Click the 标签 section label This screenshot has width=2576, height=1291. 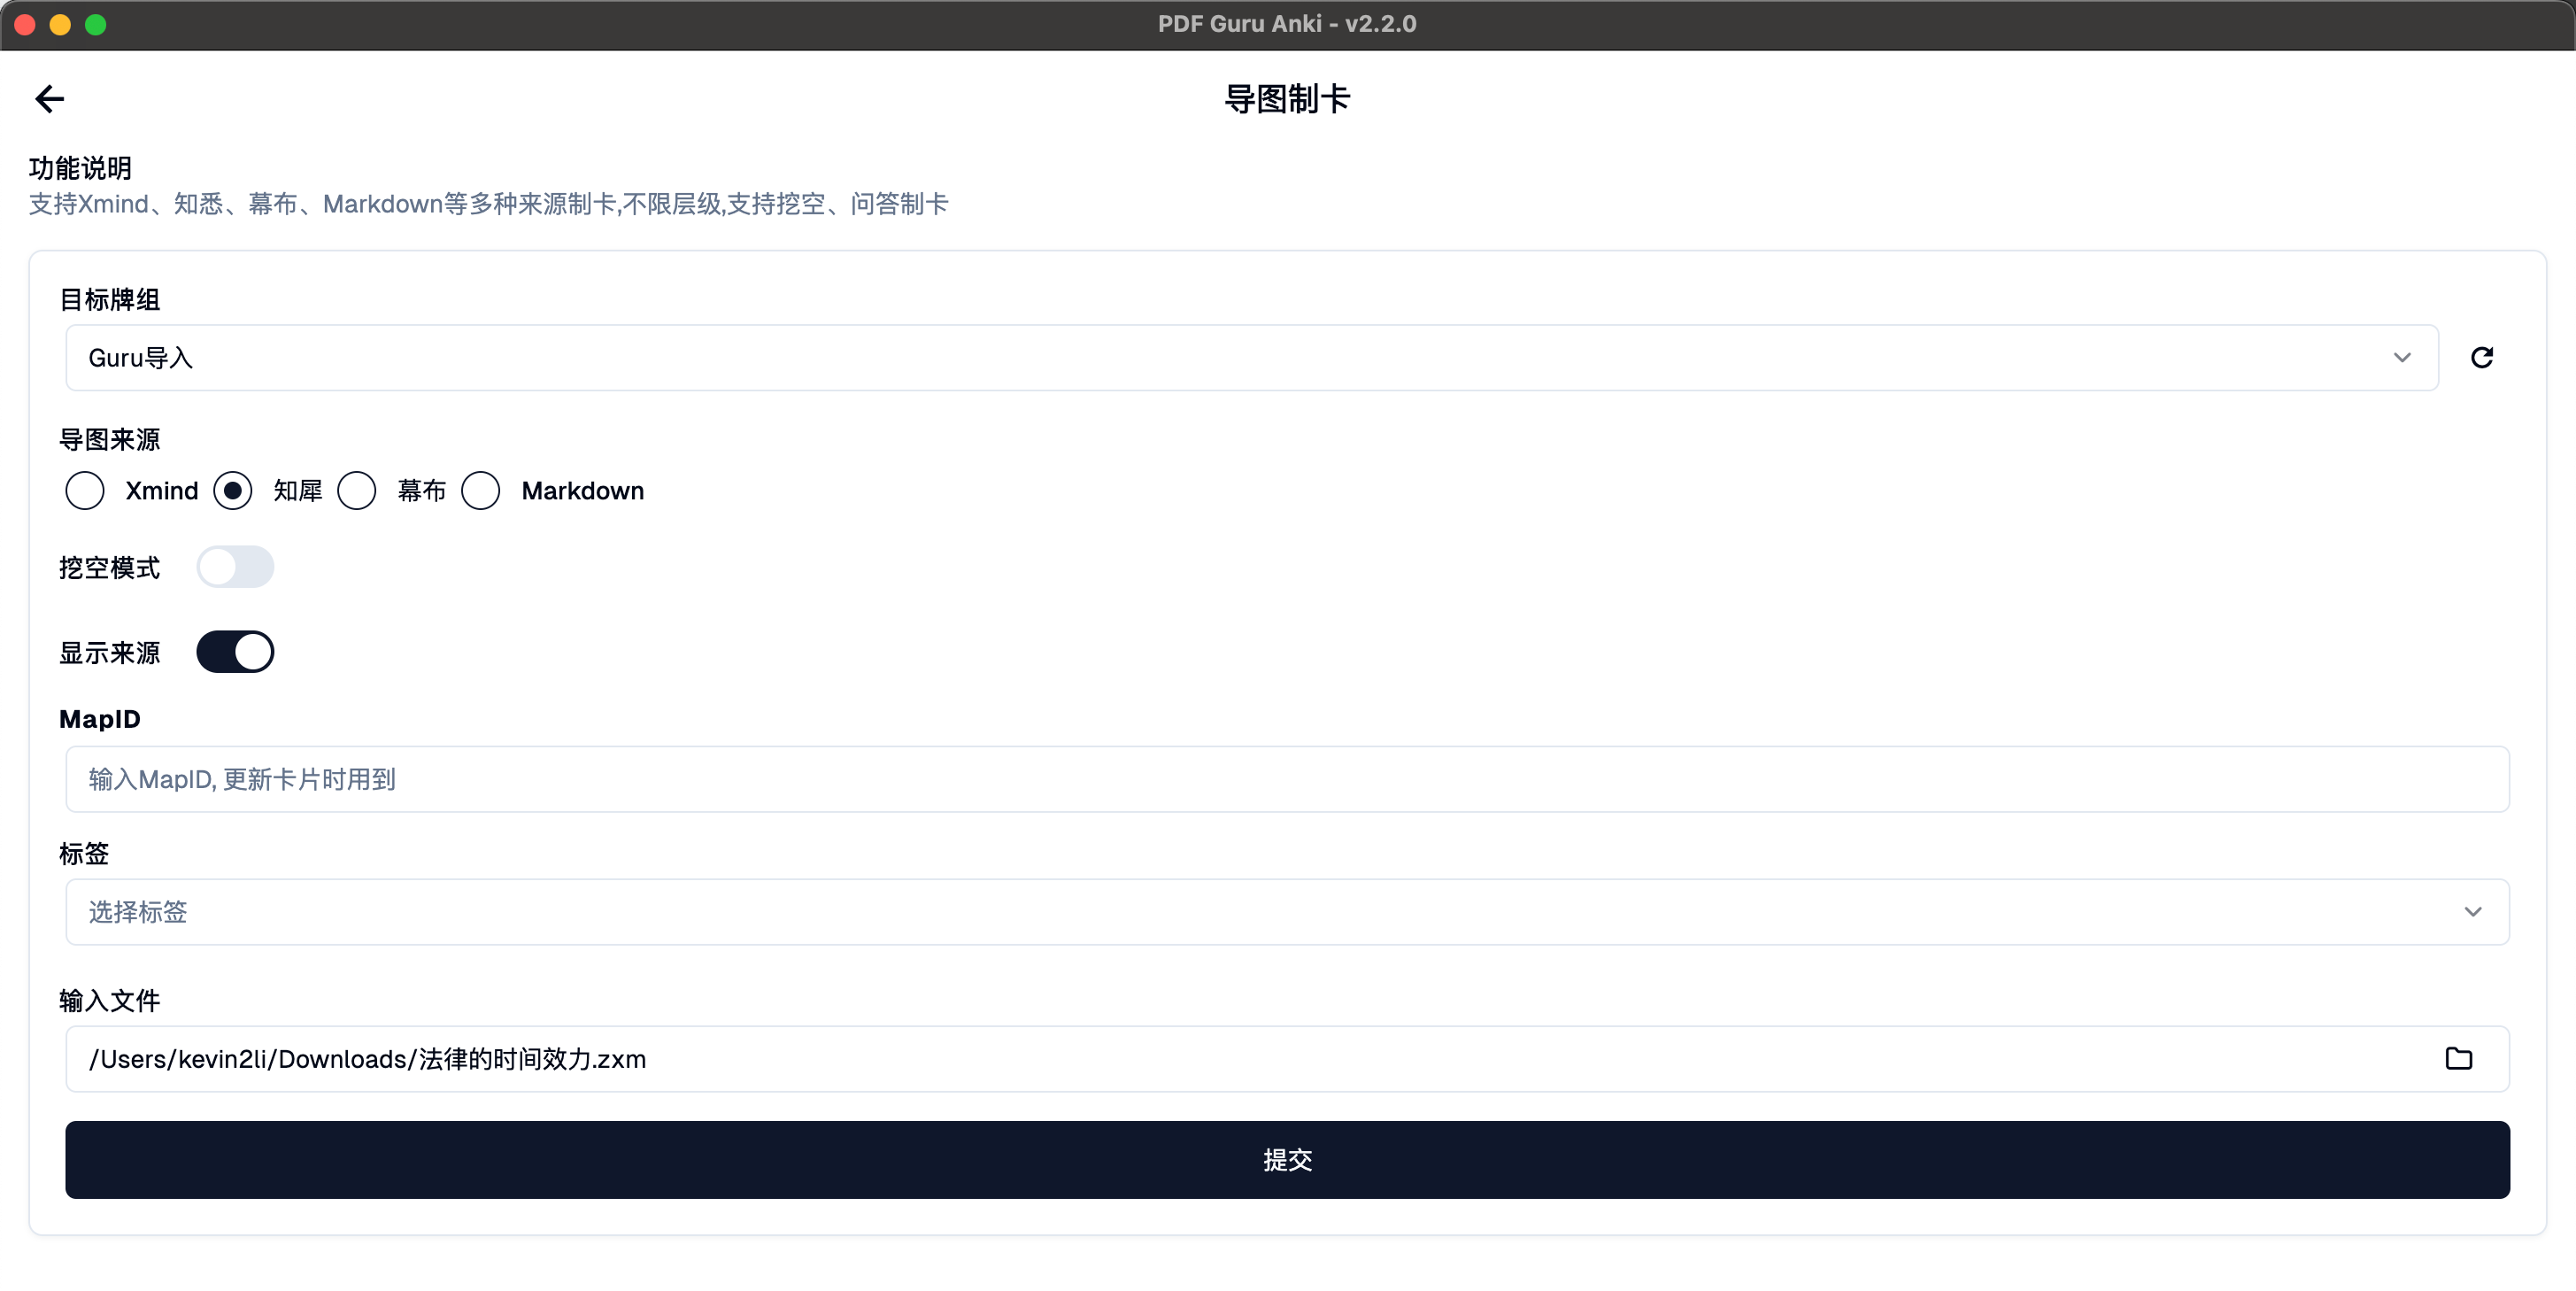coord(84,854)
